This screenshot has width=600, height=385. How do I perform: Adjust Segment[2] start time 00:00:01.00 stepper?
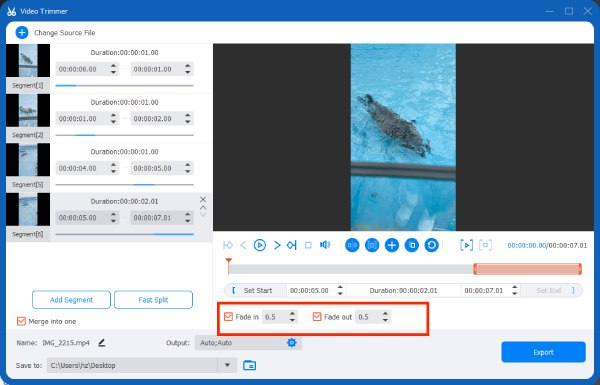pos(113,119)
